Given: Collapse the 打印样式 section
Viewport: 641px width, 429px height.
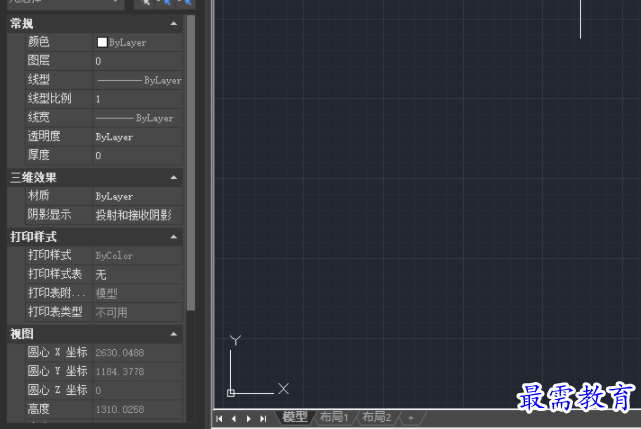Looking at the screenshot, I should click(x=174, y=237).
